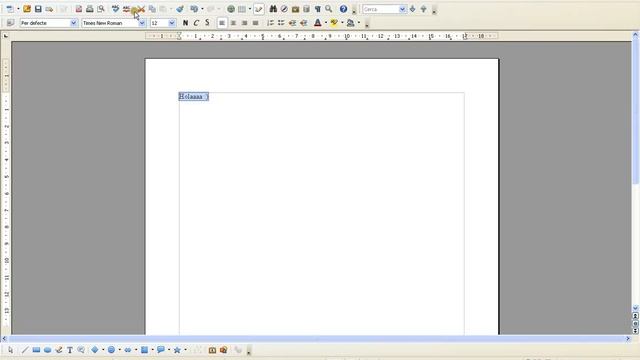Screen dimensions: 640x360
Task: Click the Increase Indent icon
Action: (303, 23)
